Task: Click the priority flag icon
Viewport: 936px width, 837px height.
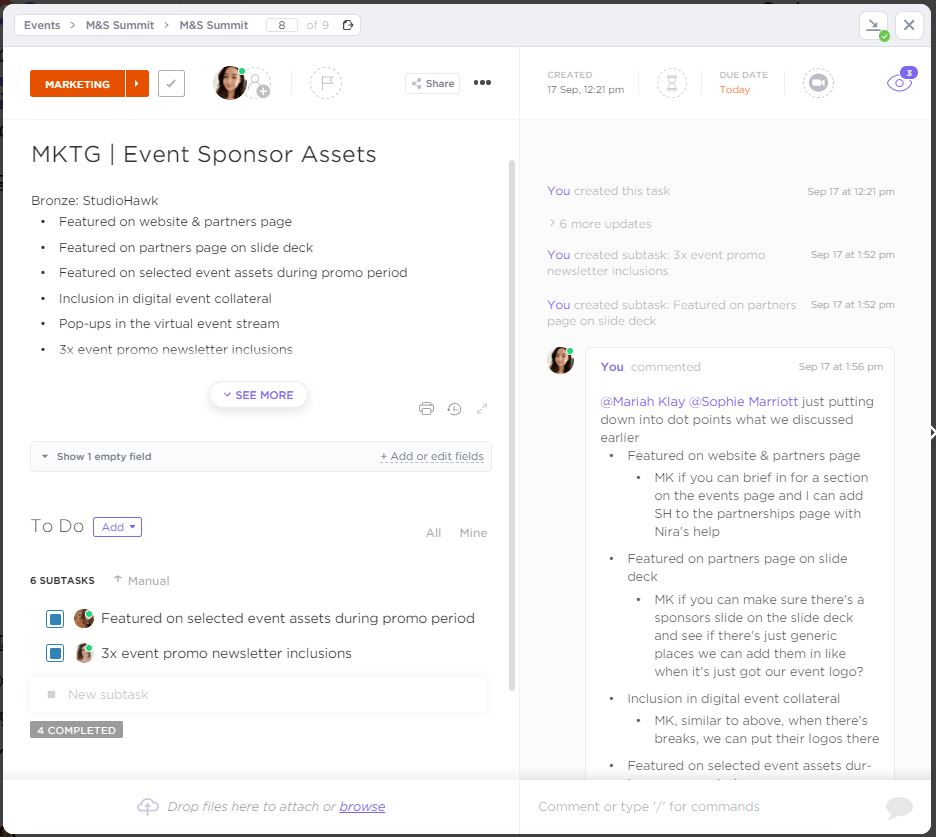Action: (x=326, y=83)
